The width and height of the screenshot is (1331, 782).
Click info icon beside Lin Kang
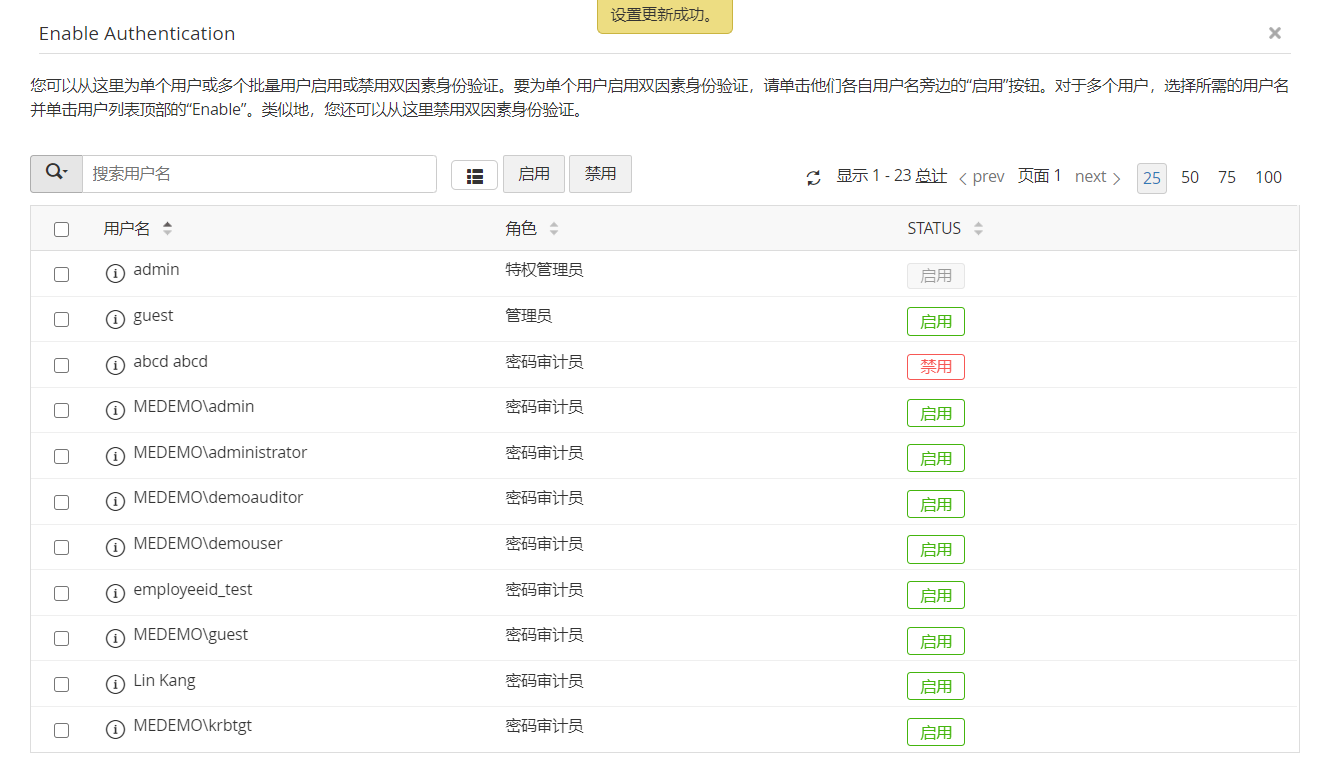click(115, 684)
